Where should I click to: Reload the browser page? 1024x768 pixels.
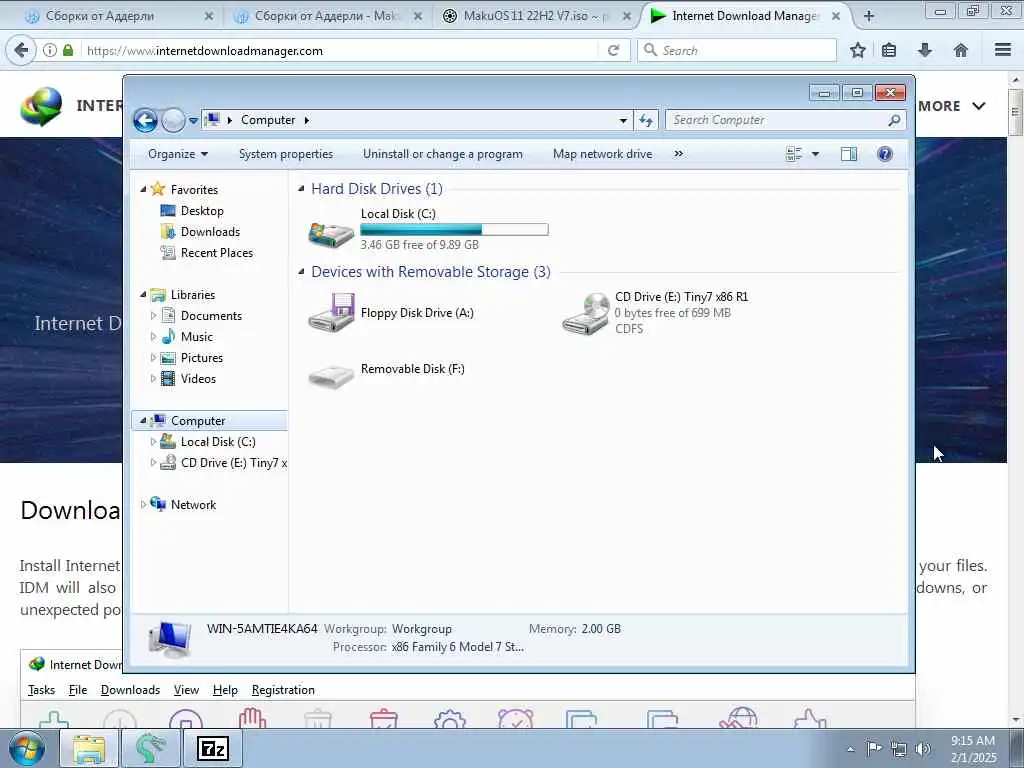pos(613,50)
